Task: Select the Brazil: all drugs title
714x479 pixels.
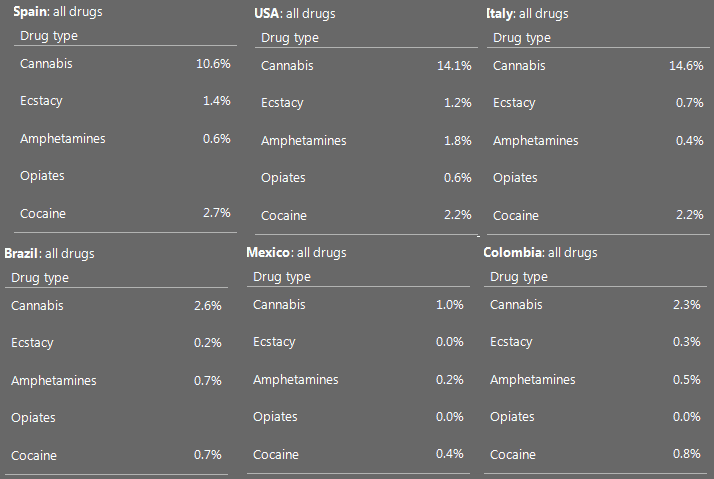Action: pos(49,254)
